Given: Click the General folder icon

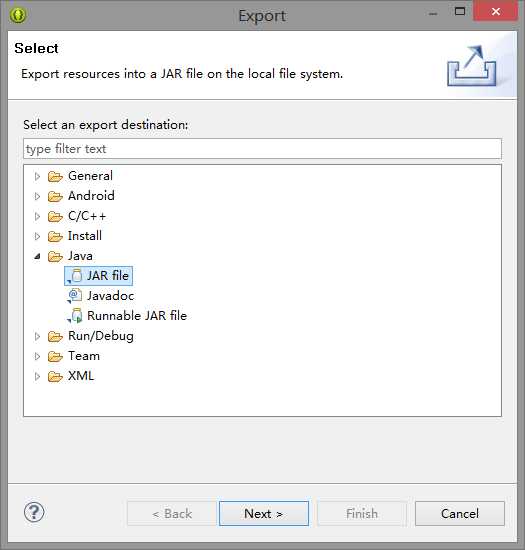Looking at the screenshot, I should (55, 176).
